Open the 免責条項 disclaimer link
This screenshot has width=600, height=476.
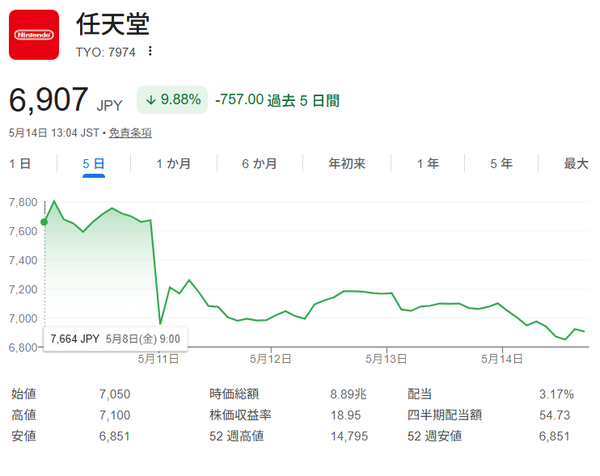(130, 133)
